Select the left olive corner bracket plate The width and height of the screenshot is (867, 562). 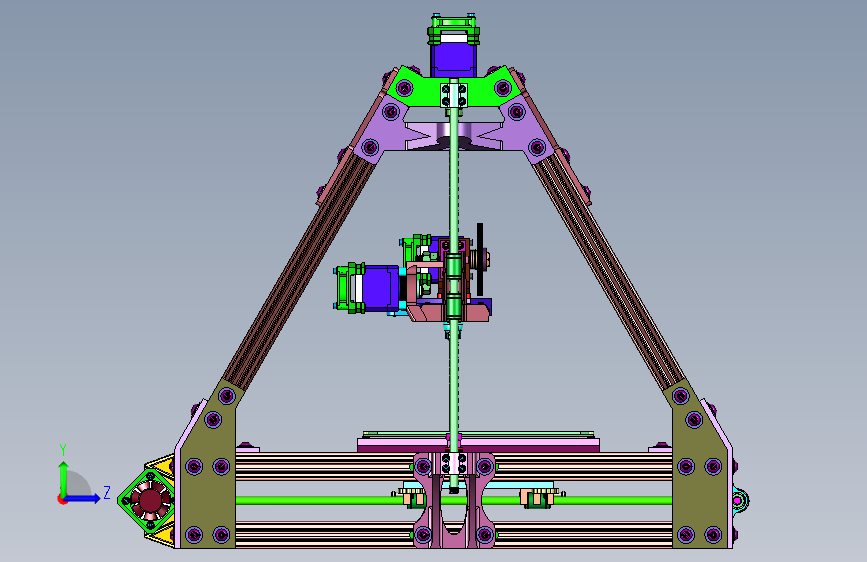coord(208,470)
